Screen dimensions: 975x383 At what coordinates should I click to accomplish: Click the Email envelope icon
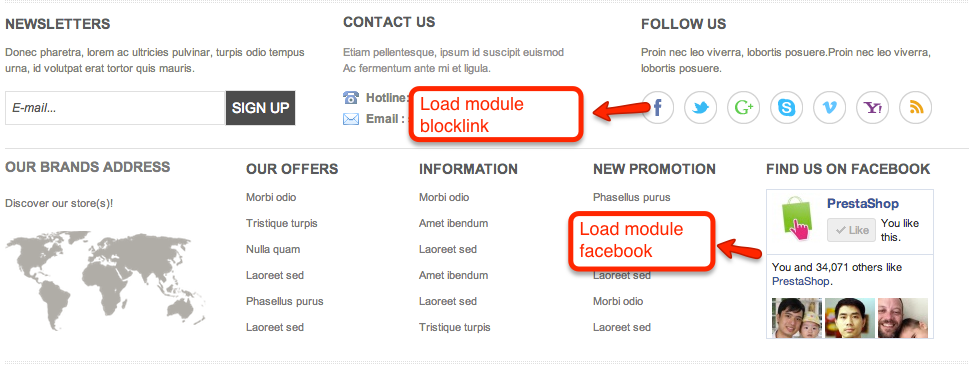[x=351, y=119]
